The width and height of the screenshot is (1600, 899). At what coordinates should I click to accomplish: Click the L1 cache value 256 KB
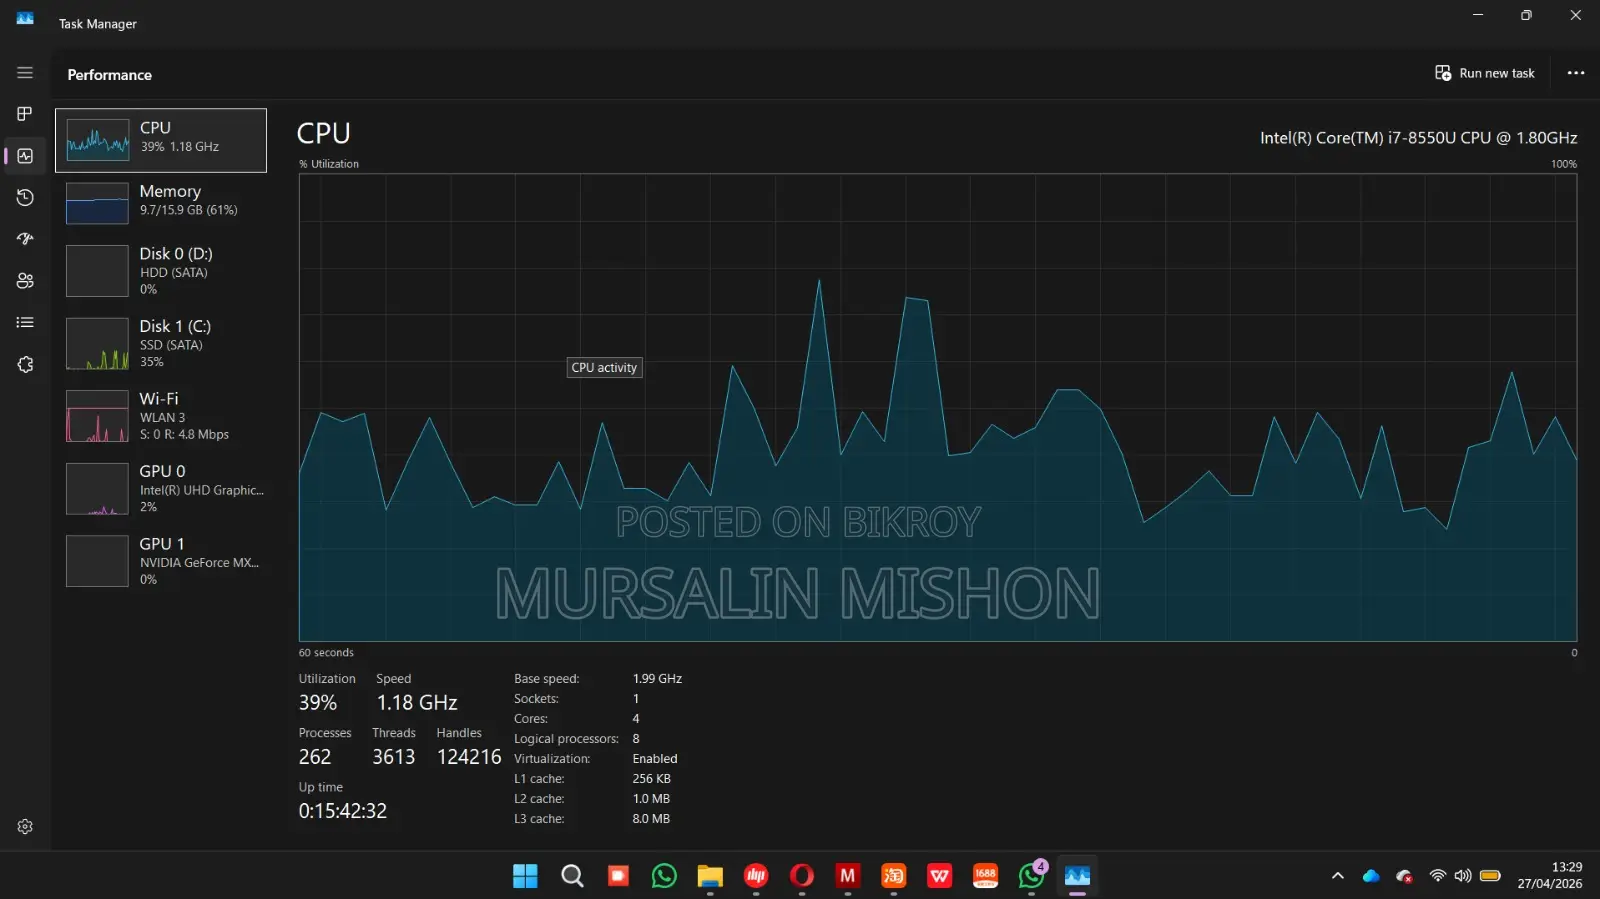[652, 779]
